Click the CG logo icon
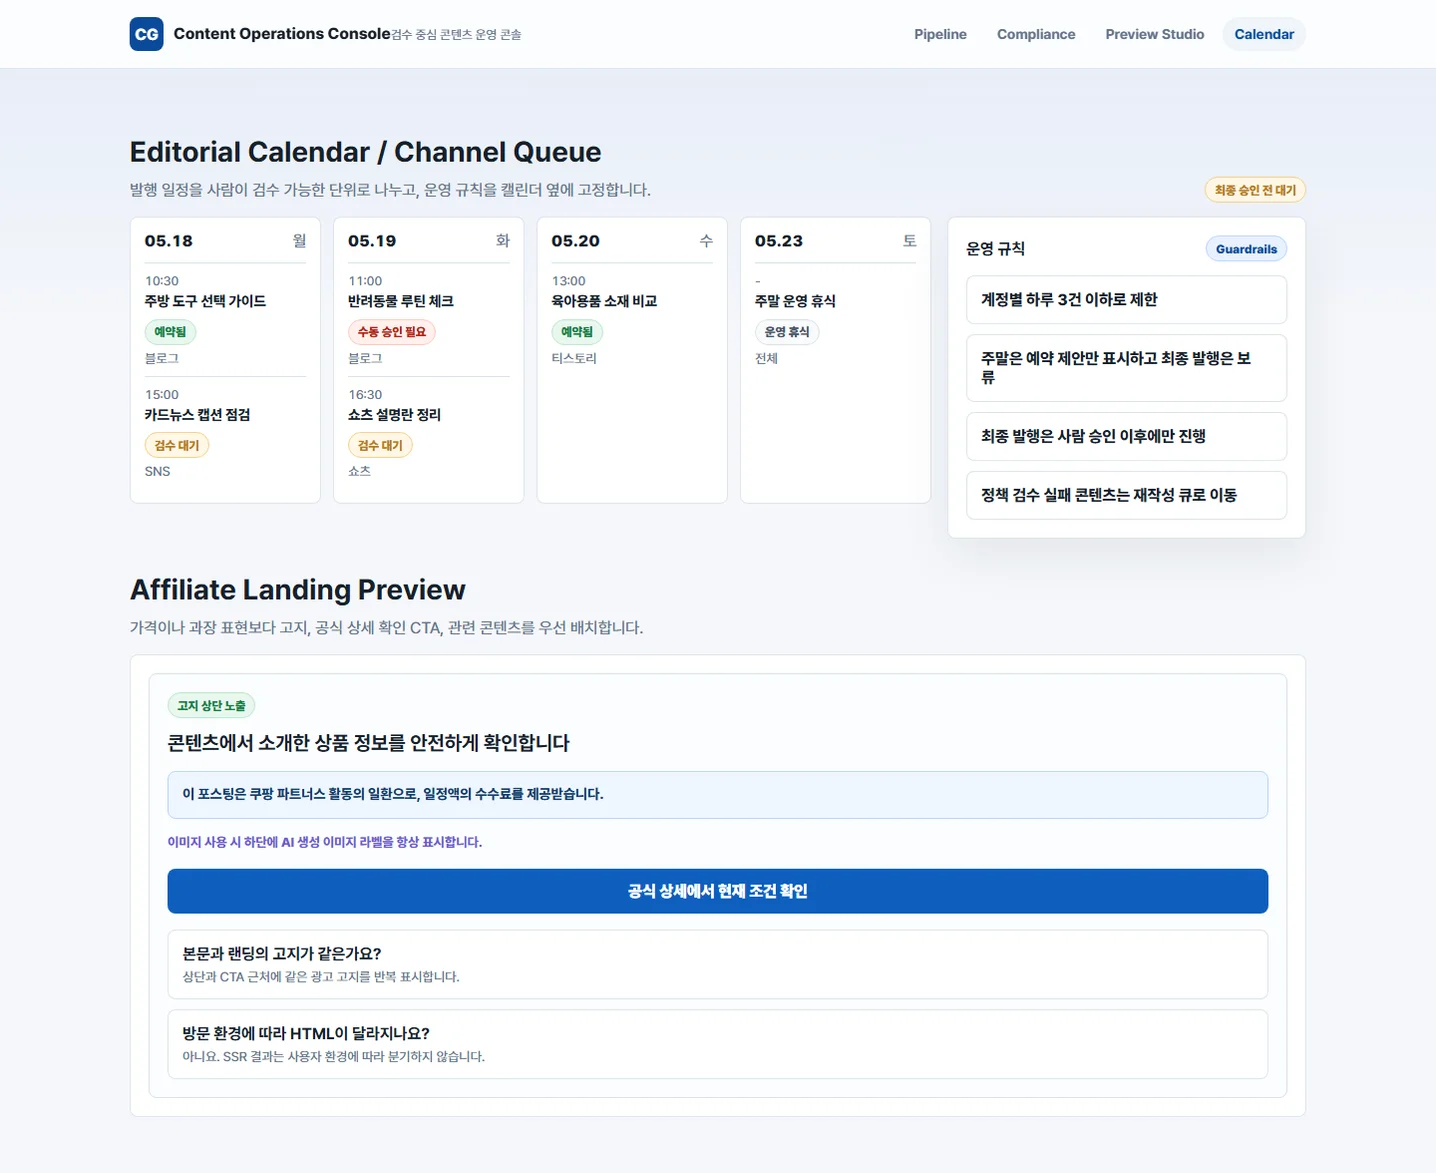 pos(146,34)
